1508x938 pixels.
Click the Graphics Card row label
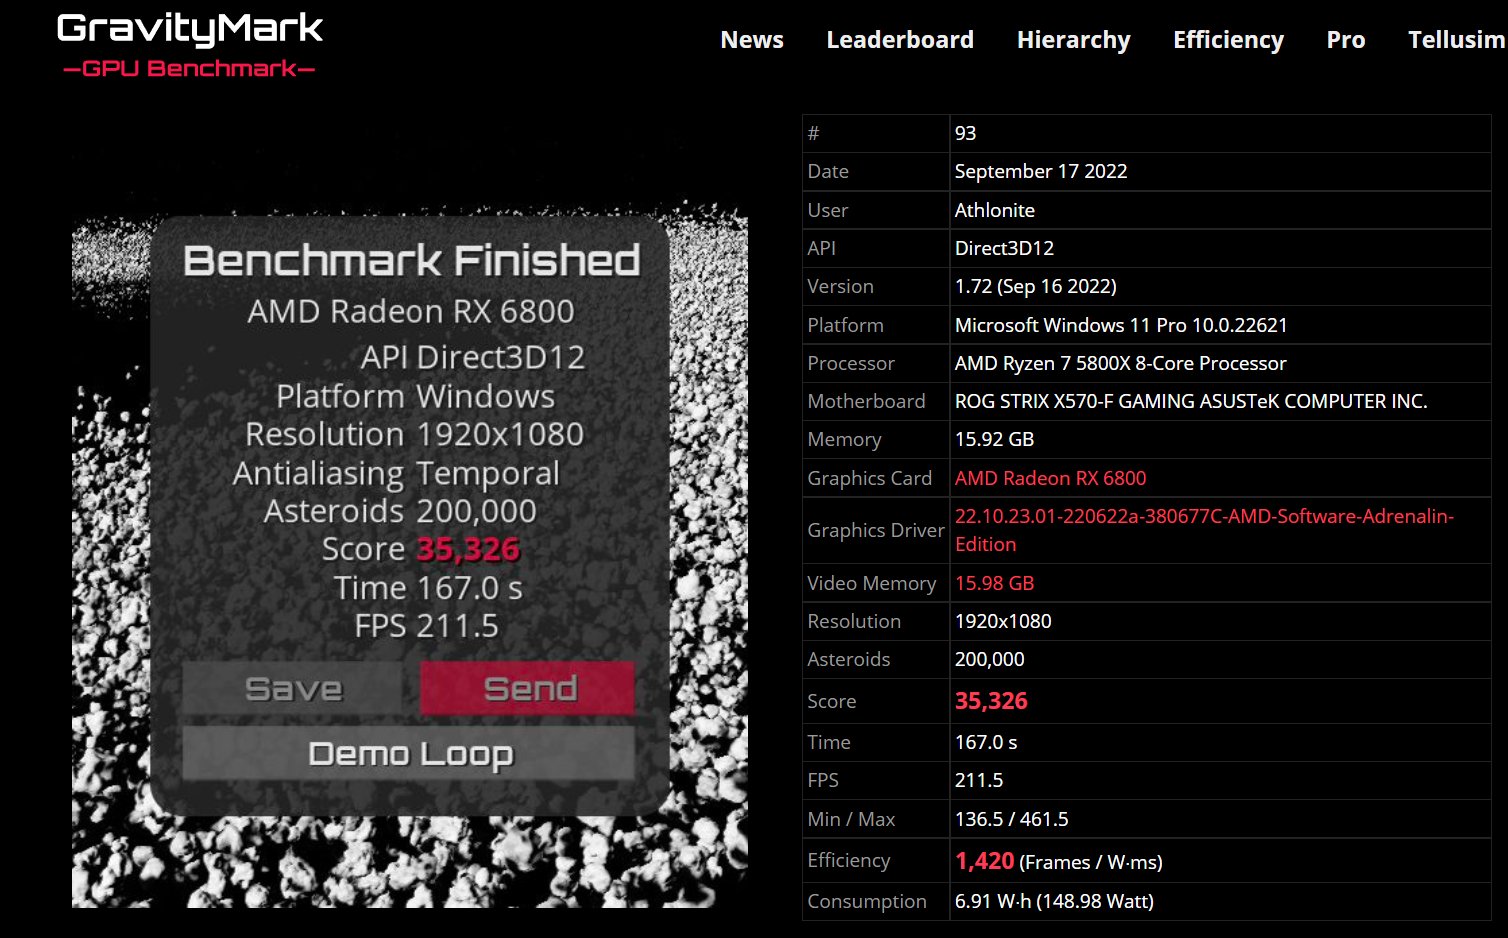click(x=869, y=478)
